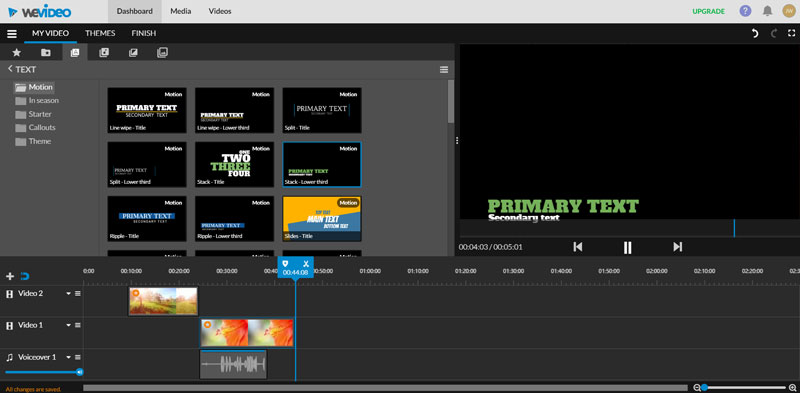
Task: Zoom in the timeline magnifier
Action: [792, 388]
